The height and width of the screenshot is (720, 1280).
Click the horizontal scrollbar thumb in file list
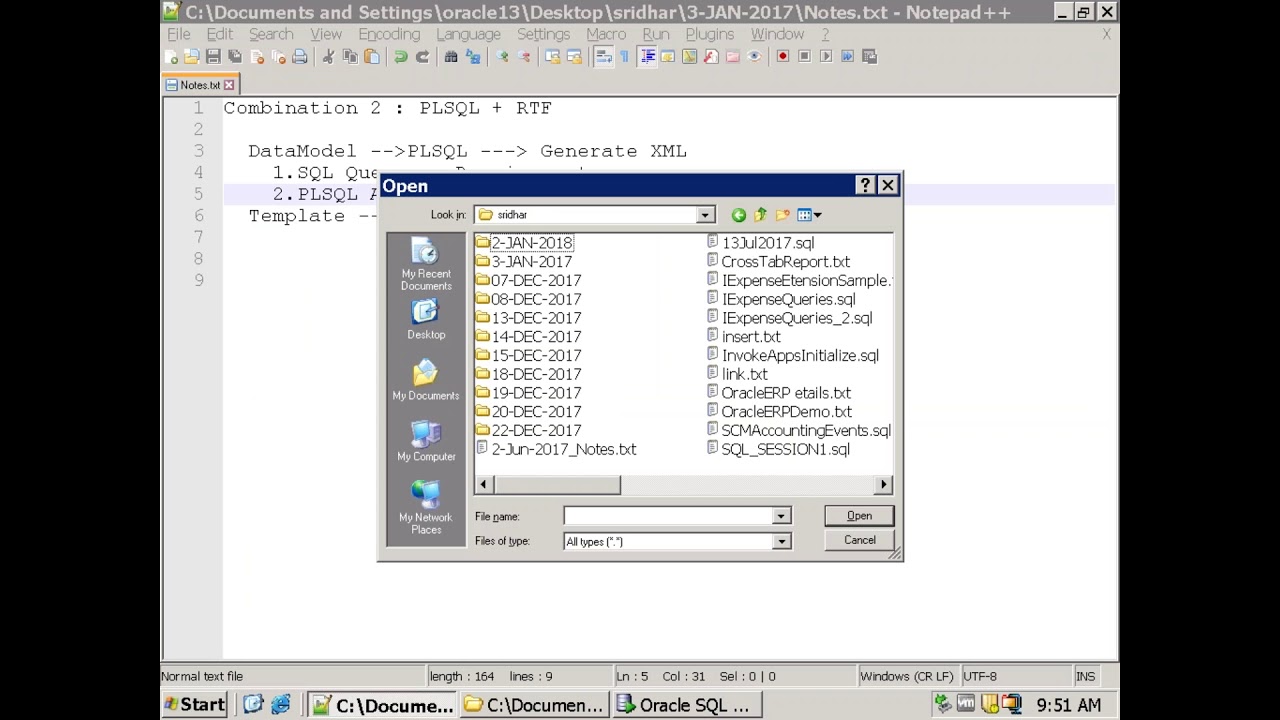tap(557, 485)
